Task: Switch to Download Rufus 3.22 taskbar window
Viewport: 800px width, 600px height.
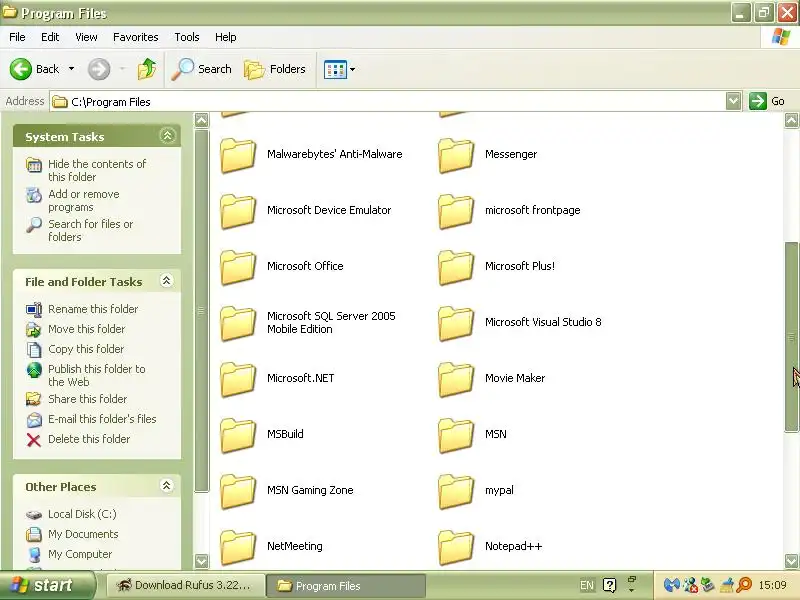Action: pyautogui.click(x=186, y=585)
